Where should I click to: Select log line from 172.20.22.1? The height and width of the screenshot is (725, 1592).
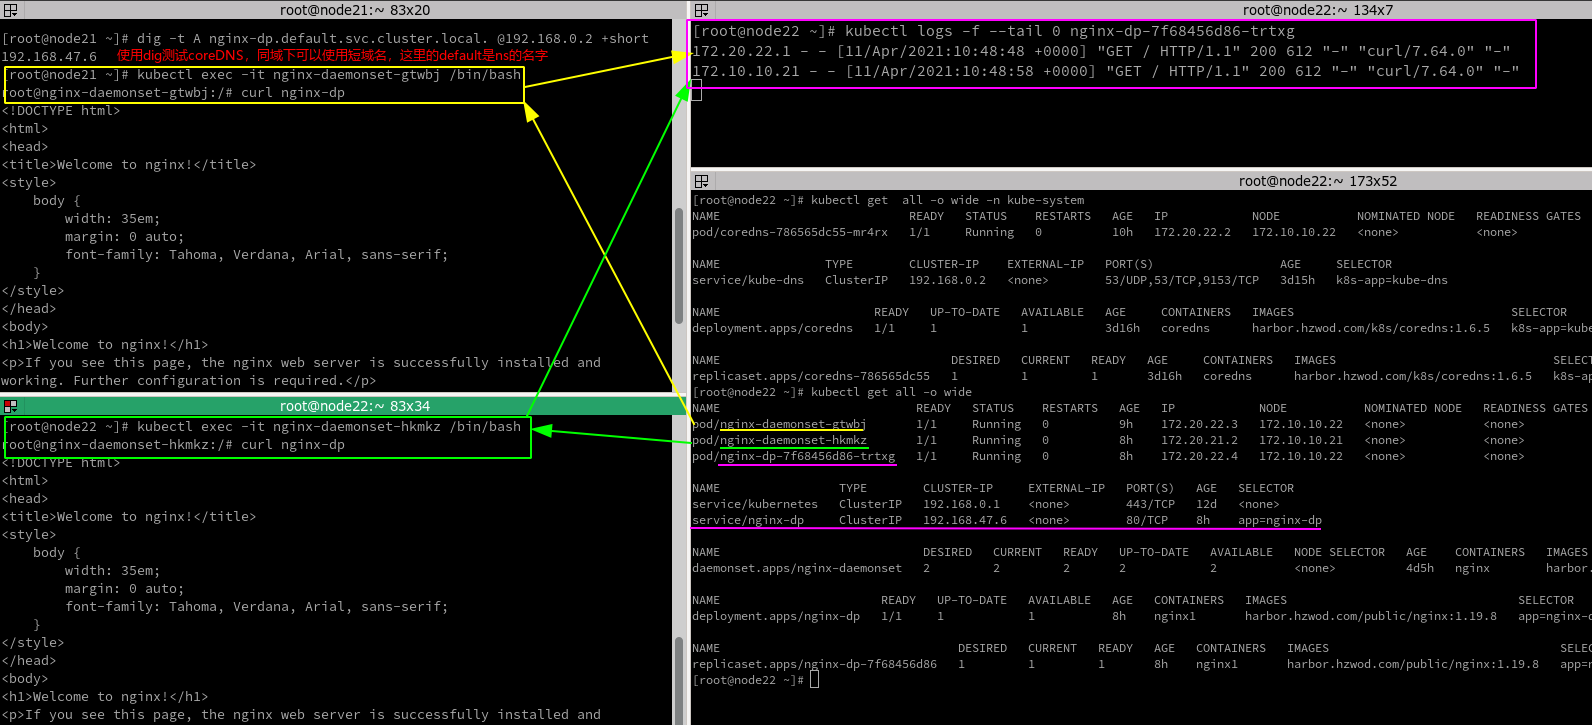tap(1101, 51)
